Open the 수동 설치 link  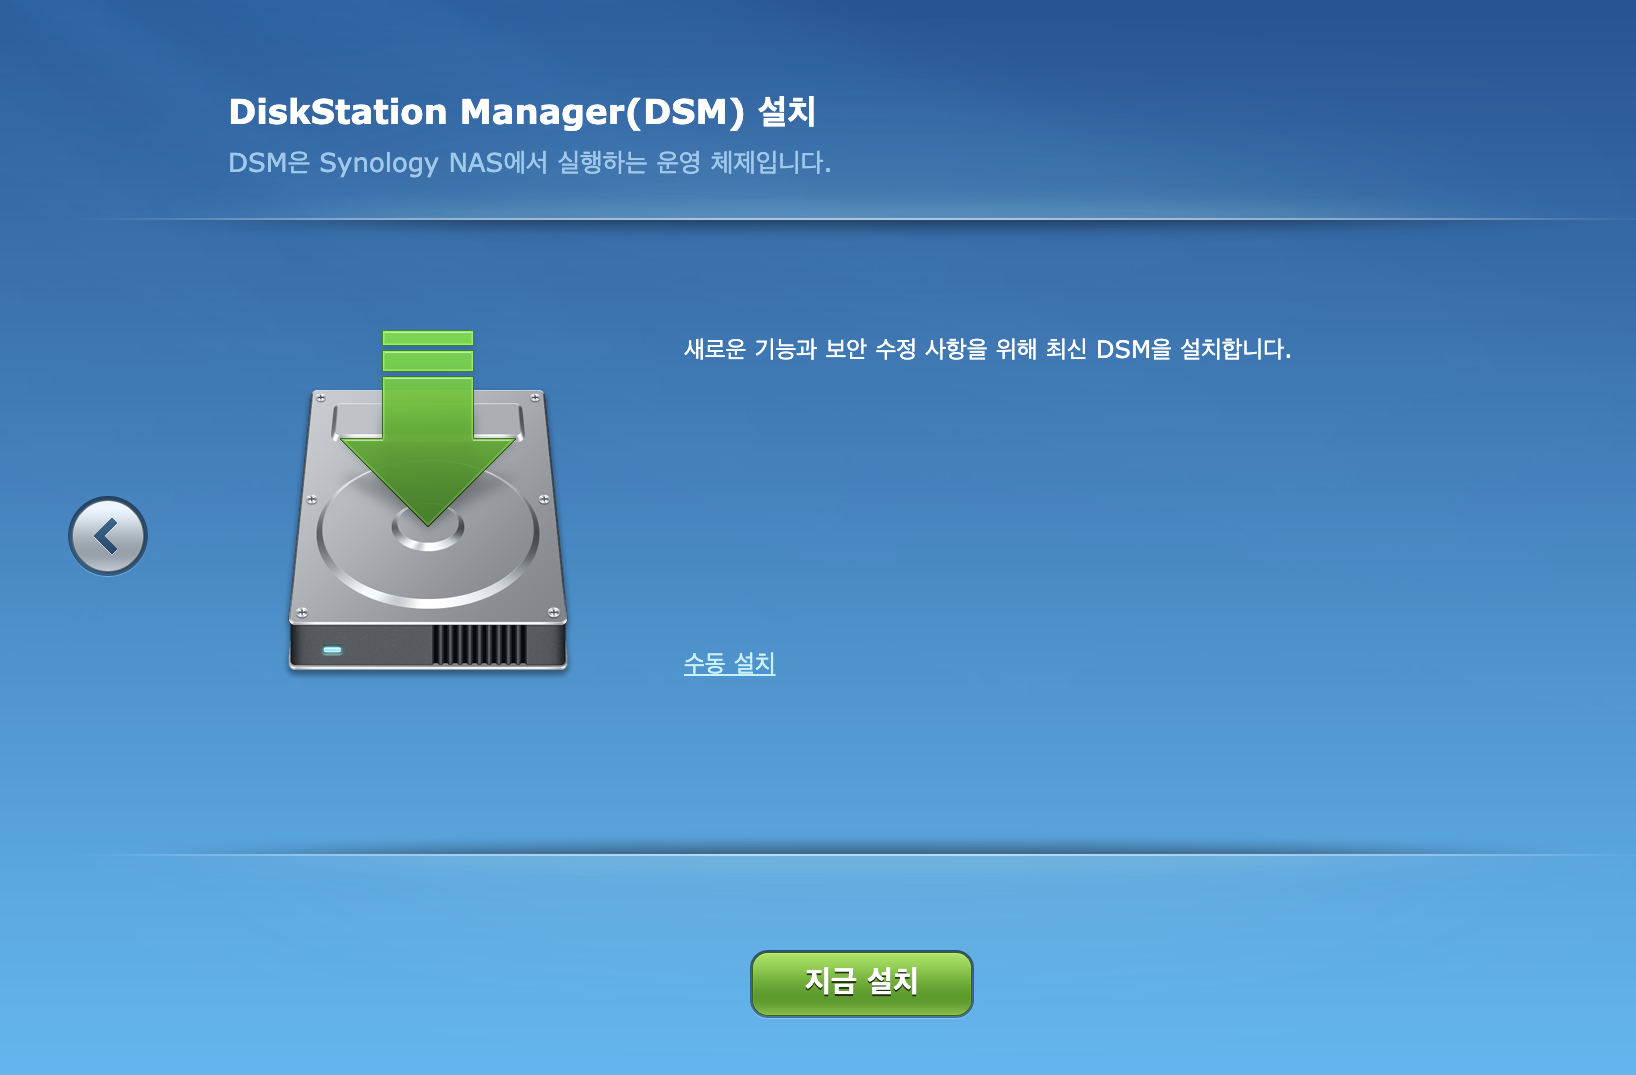point(730,663)
